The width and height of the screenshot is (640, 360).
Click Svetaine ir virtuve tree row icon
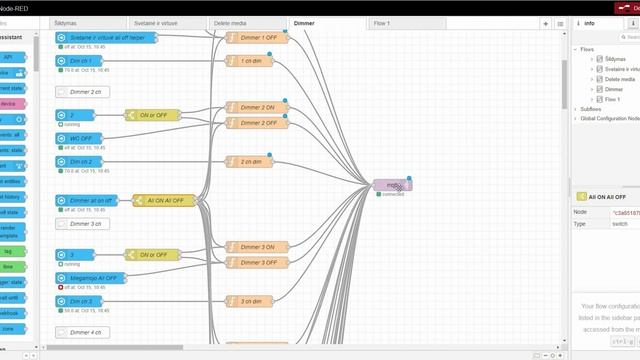(x=600, y=69)
